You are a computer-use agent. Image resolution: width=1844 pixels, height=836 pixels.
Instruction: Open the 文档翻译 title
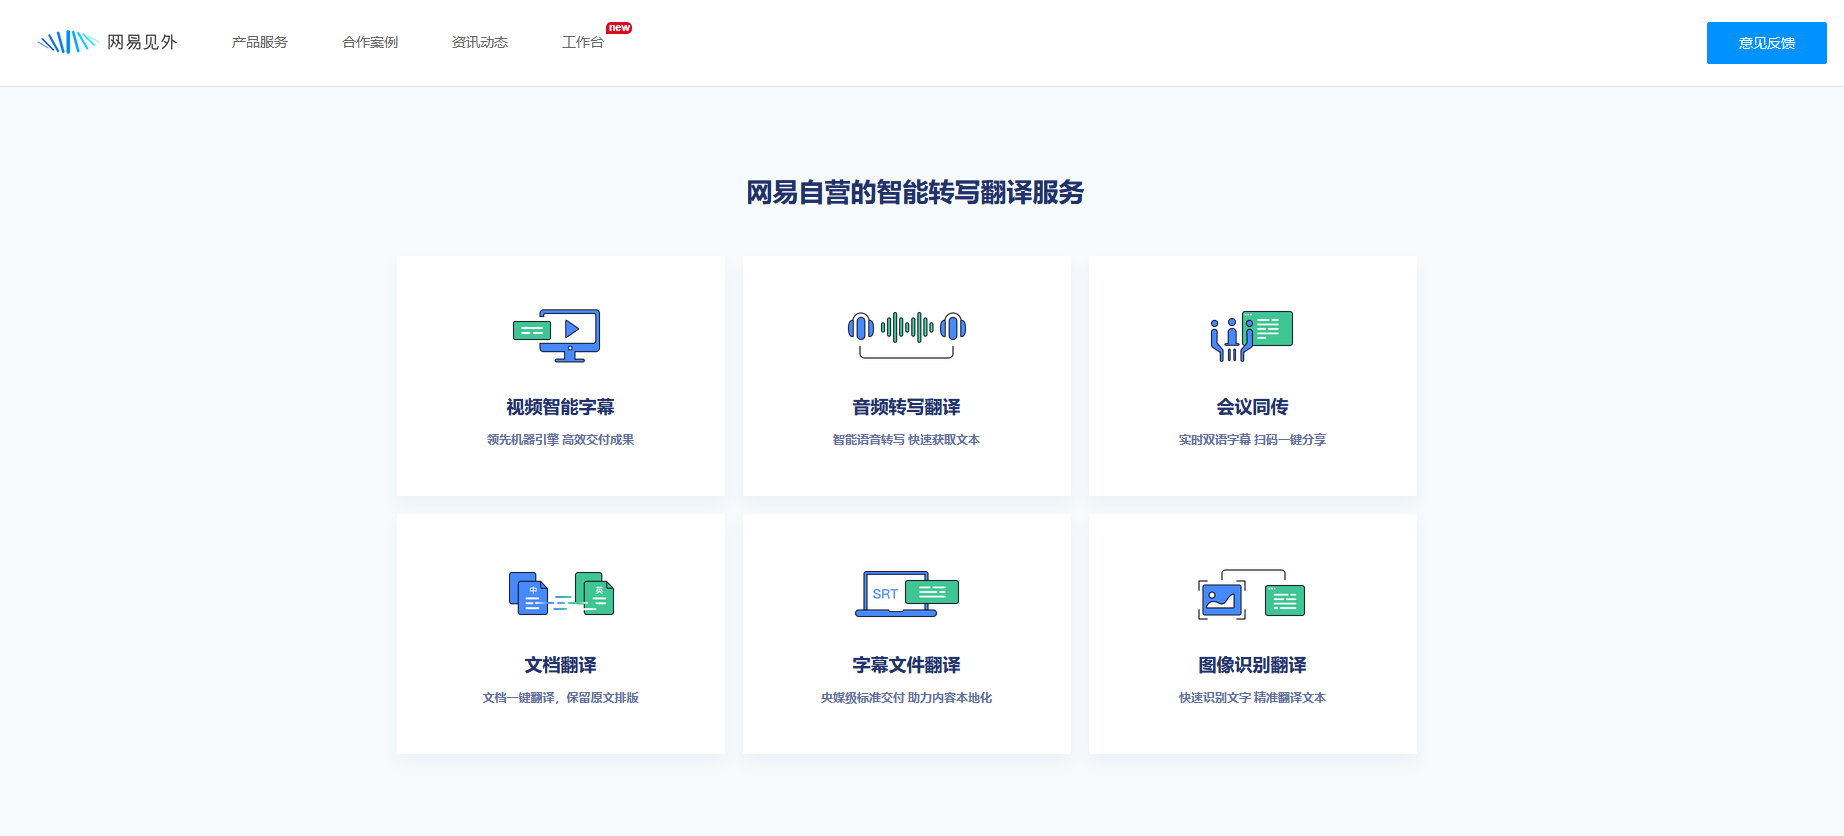tap(560, 665)
